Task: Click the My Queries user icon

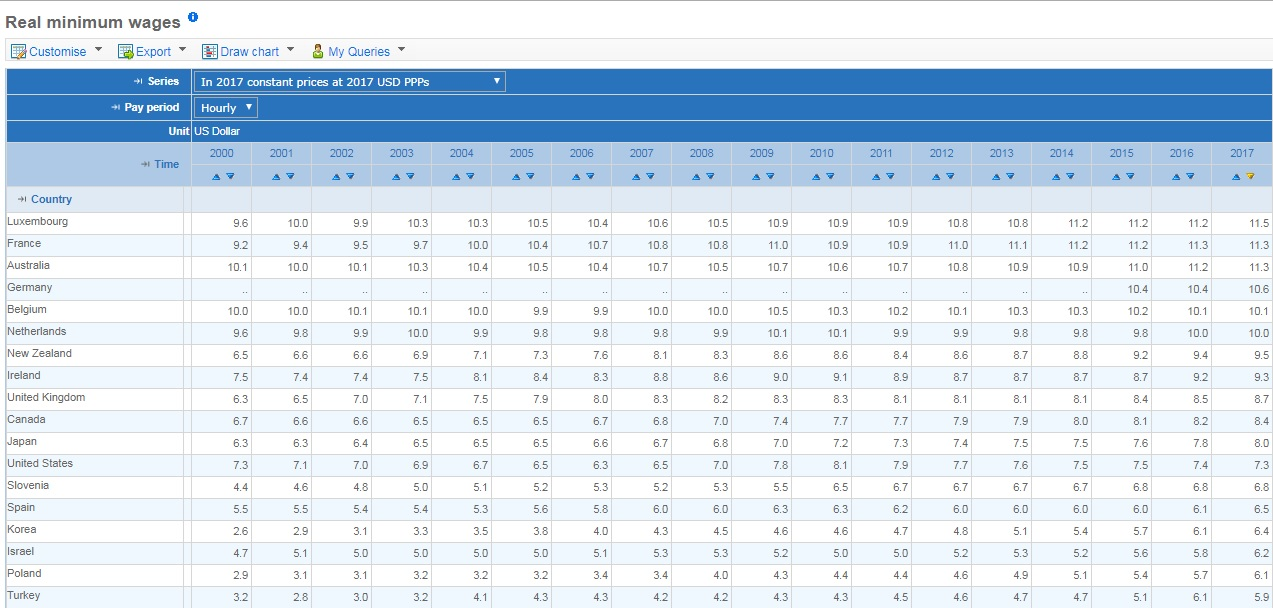Action: coord(318,51)
